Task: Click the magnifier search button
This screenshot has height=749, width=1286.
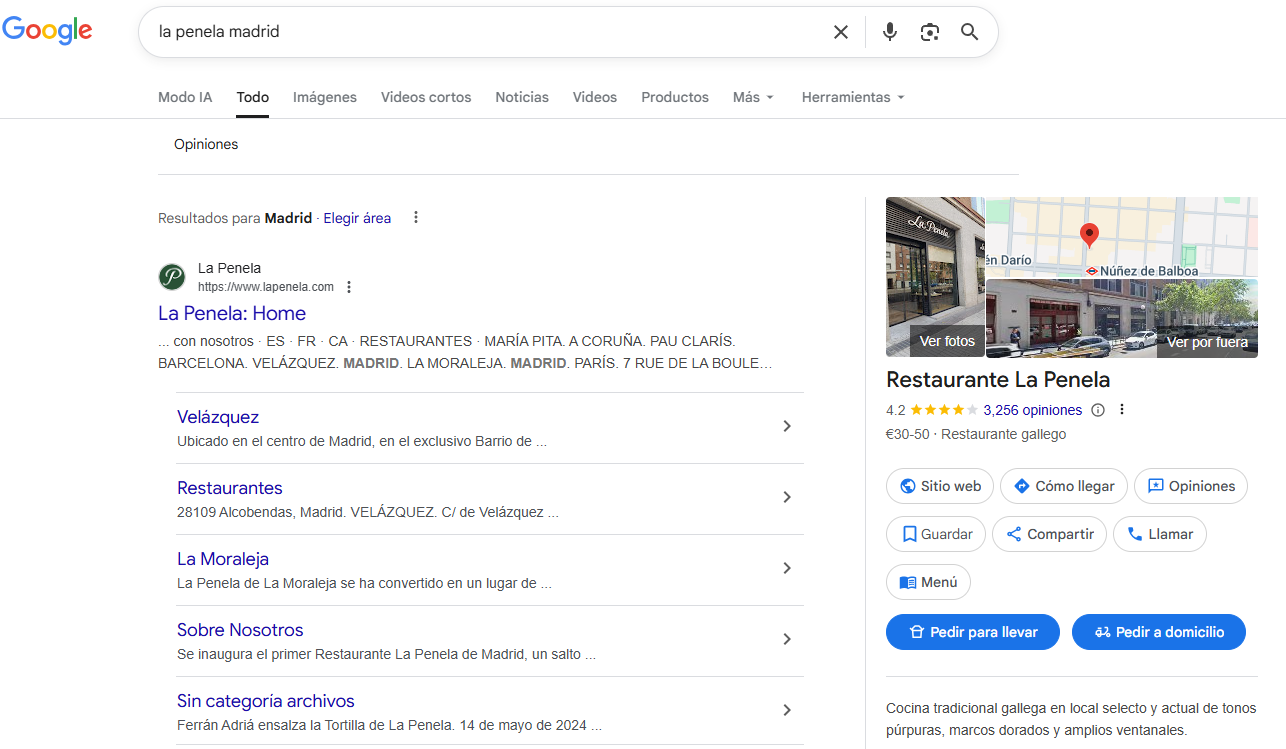Action: (x=969, y=32)
